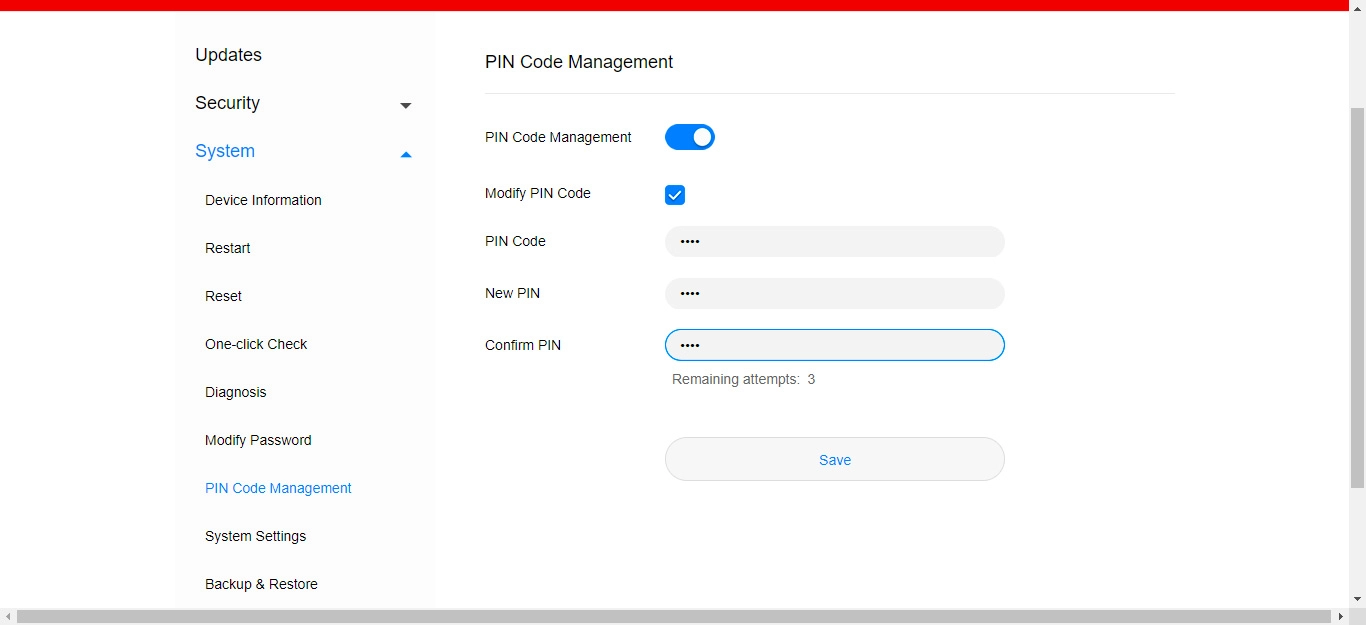The width and height of the screenshot is (1366, 625).
Task: Click the horizontal scrollbar right arrow
Action: click(1341, 617)
